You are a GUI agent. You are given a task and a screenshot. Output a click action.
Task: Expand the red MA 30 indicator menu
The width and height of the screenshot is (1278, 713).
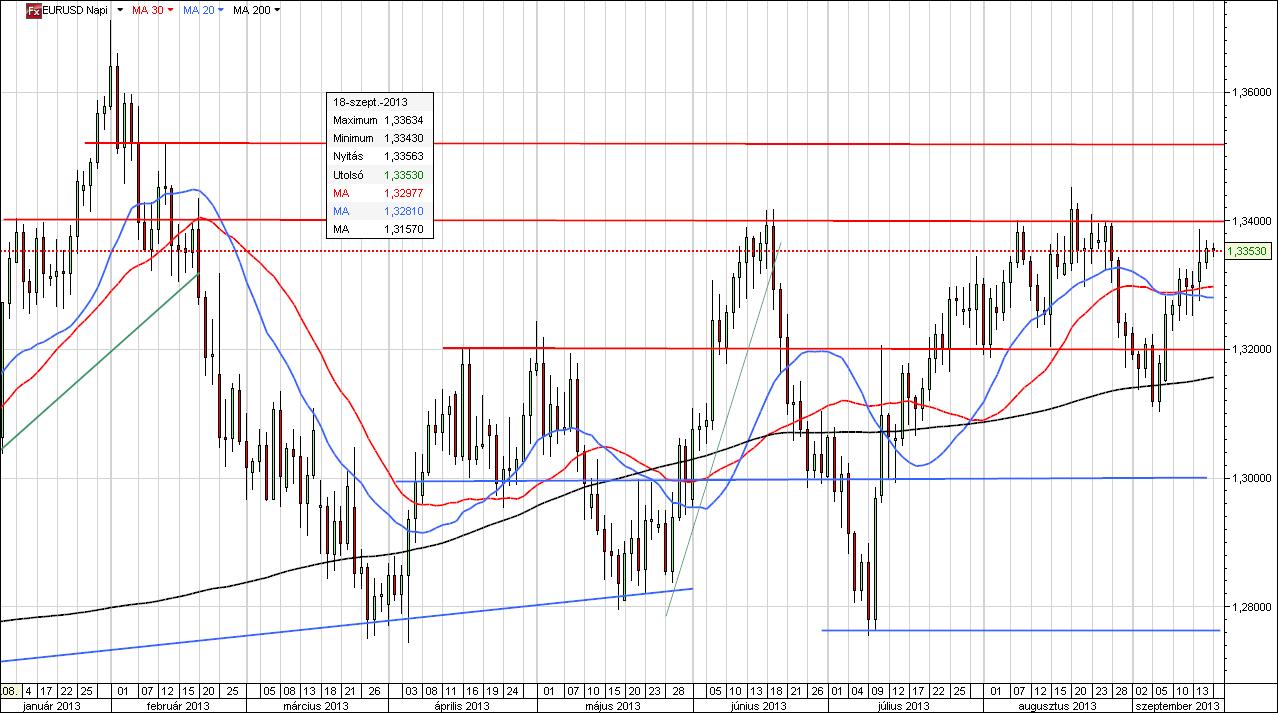[170, 10]
